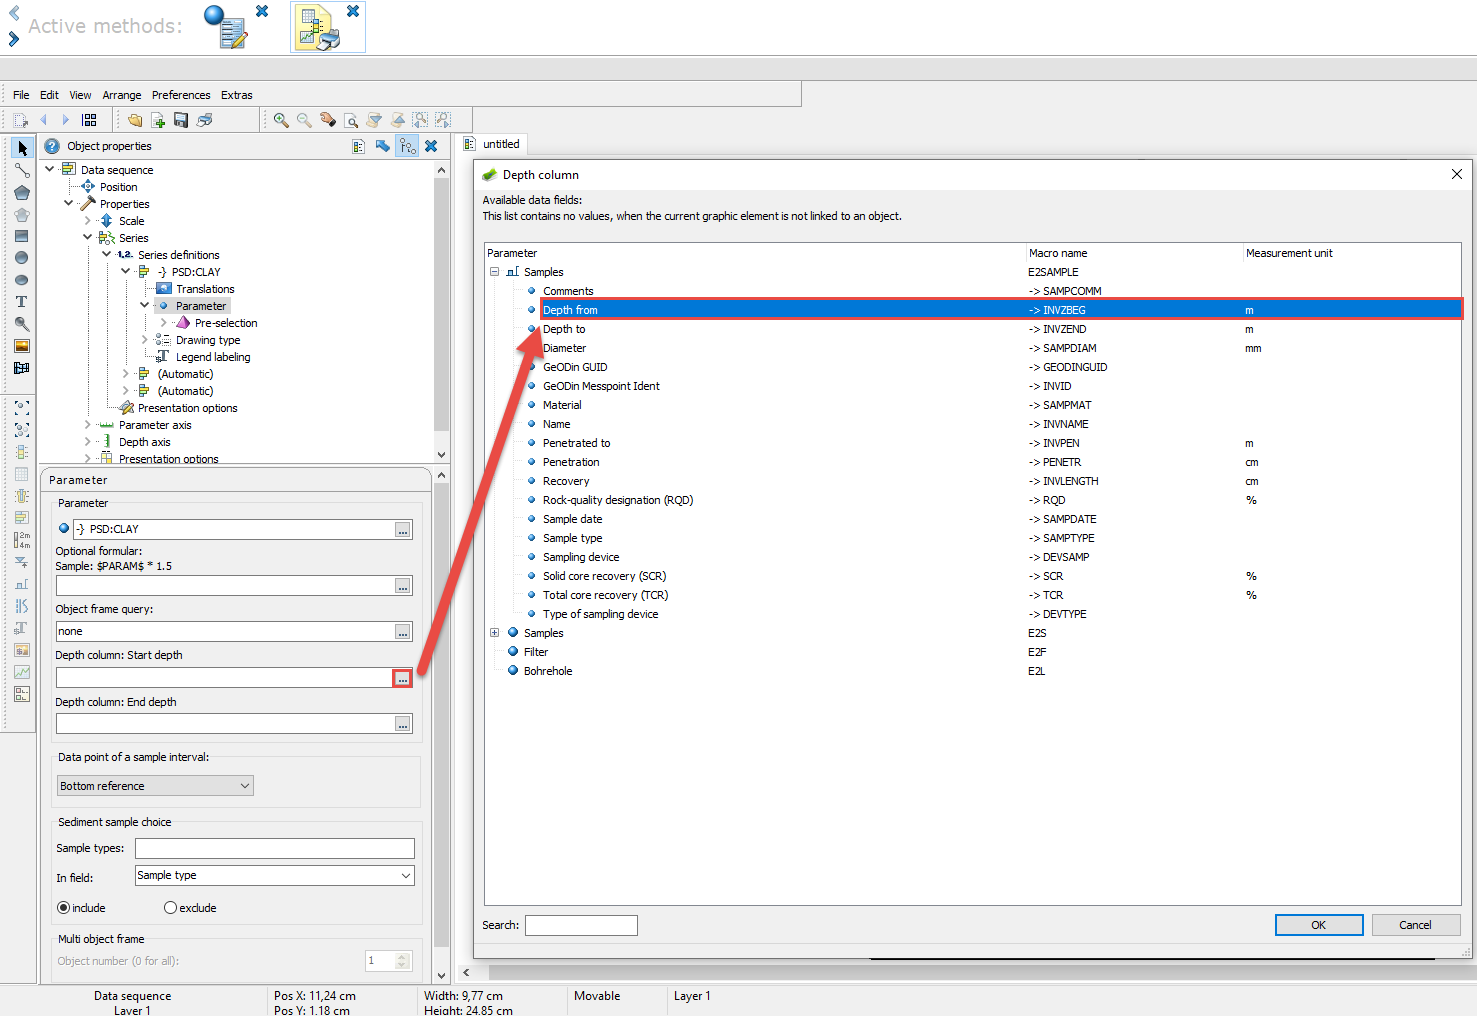Click the printer toolbar icon
Image resolution: width=1477 pixels, height=1016 pixels.
coord(205,120)
